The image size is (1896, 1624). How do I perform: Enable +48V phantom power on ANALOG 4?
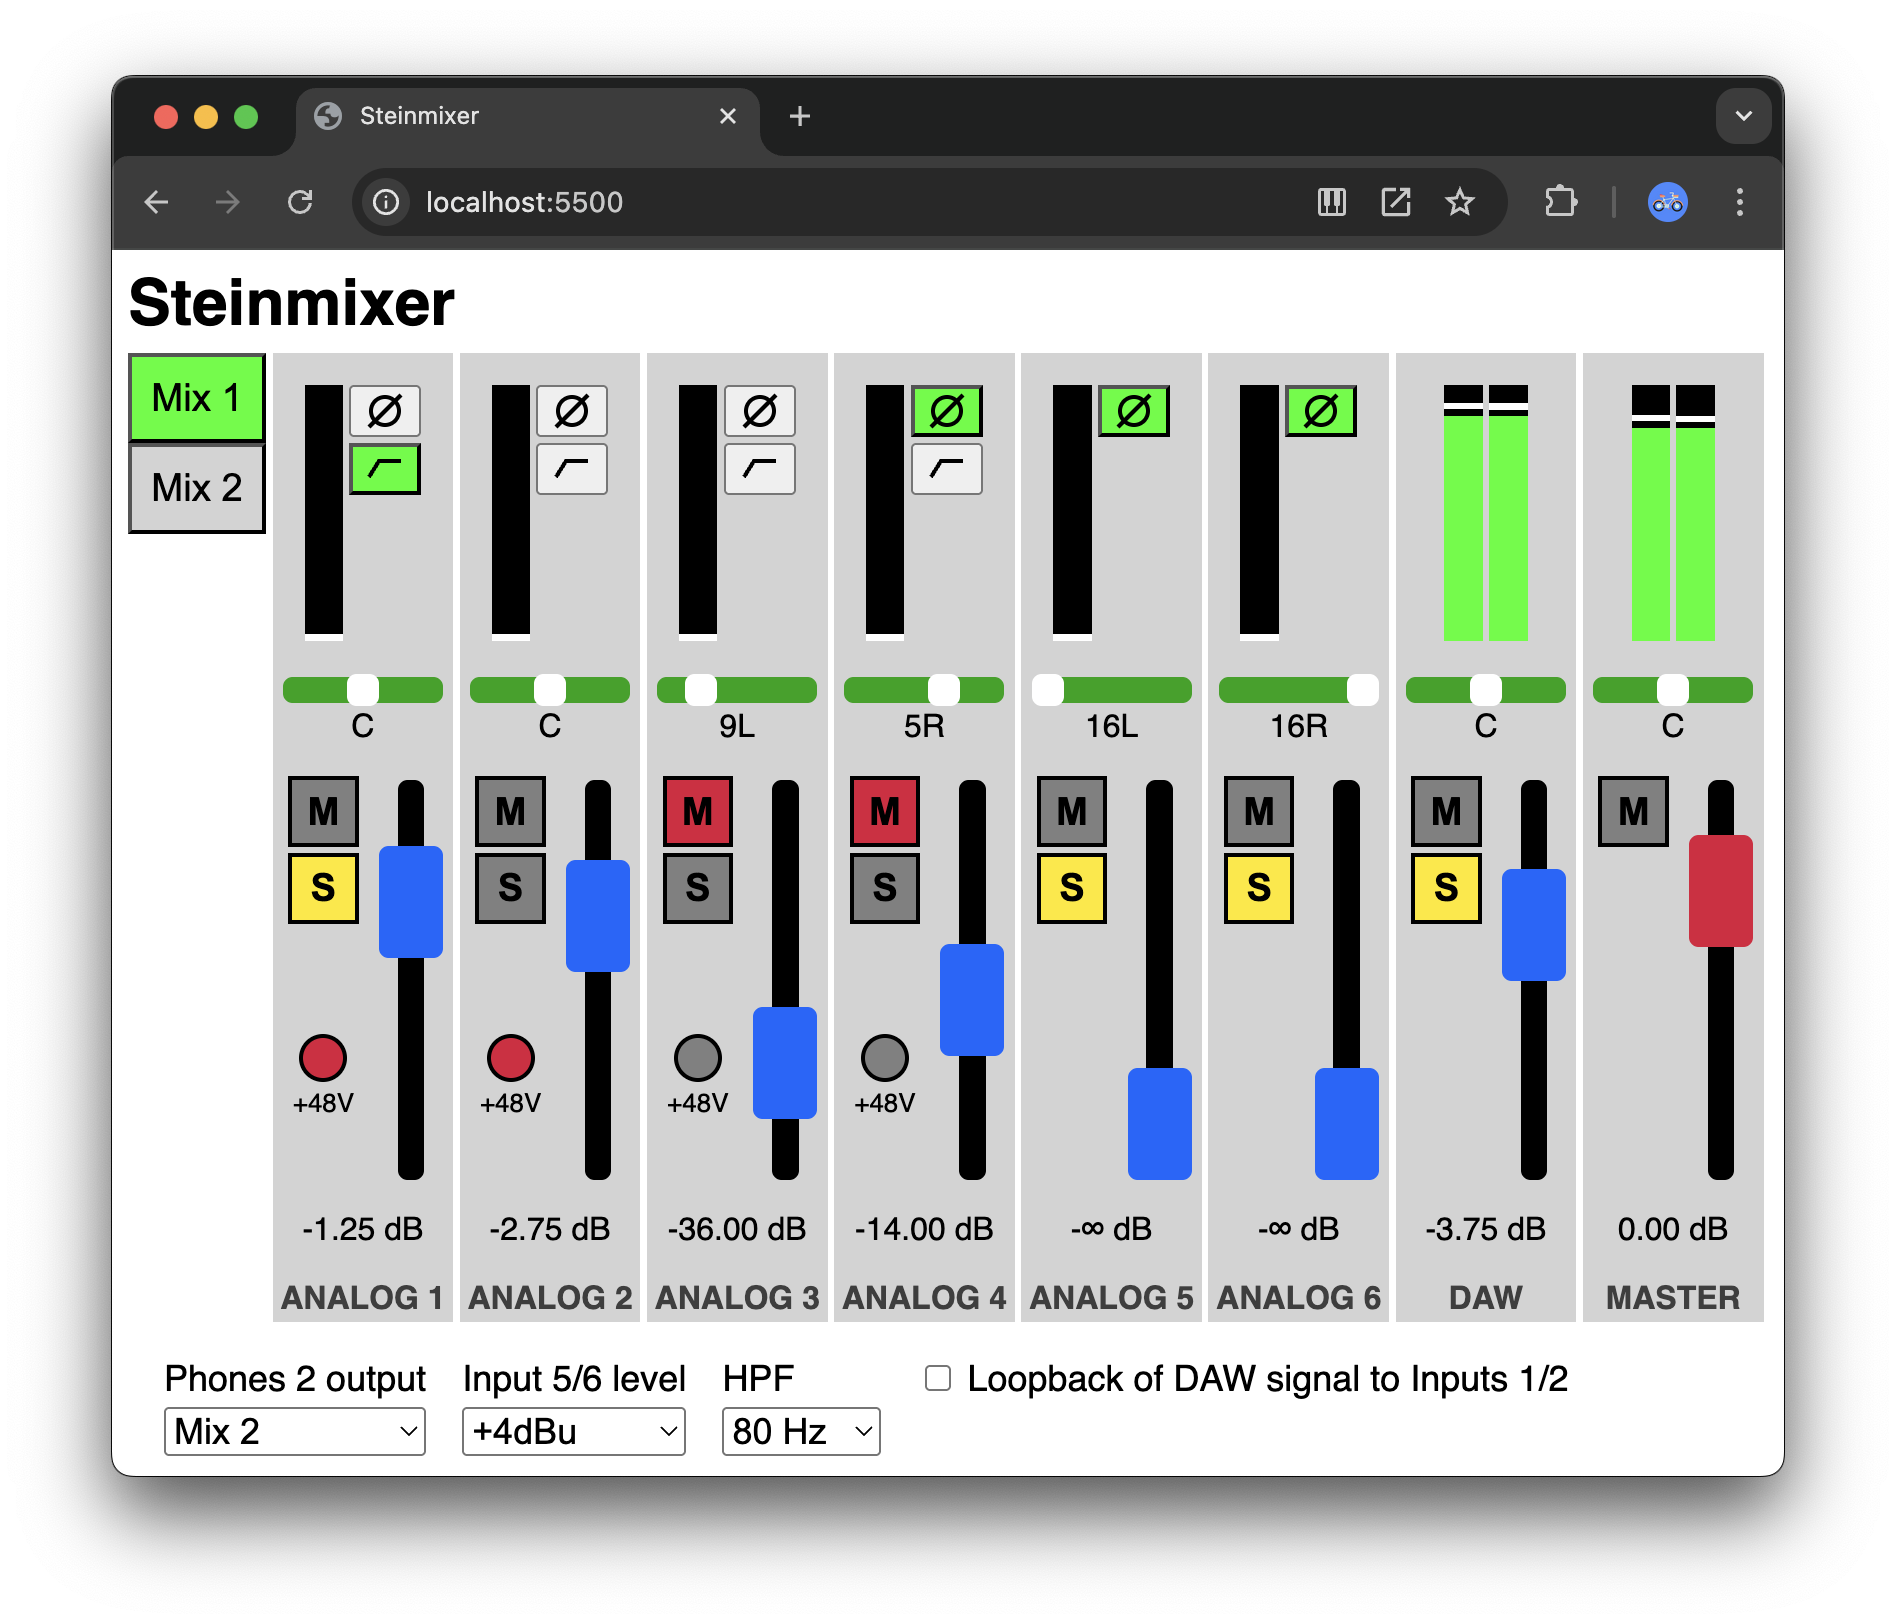[x=885, y=1058]
